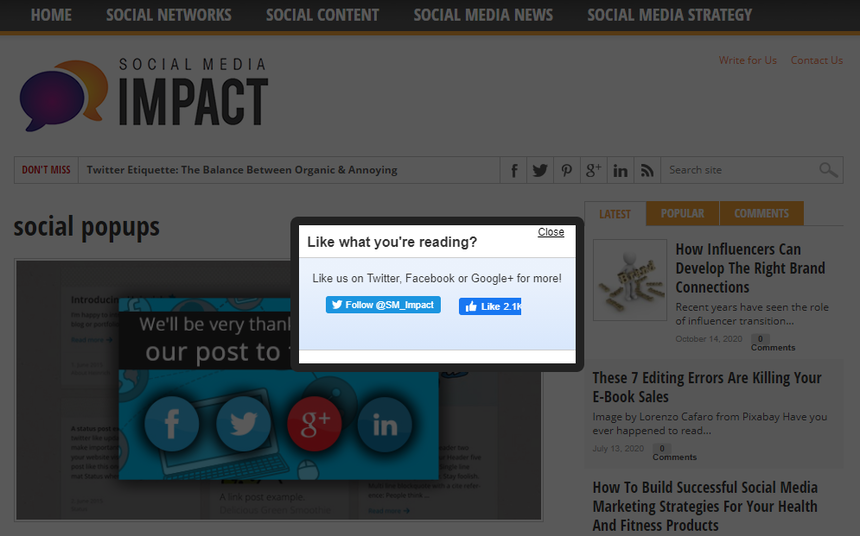Click the influencer article thumbnail image
860x536 pixels.
[x=630, y=280]
